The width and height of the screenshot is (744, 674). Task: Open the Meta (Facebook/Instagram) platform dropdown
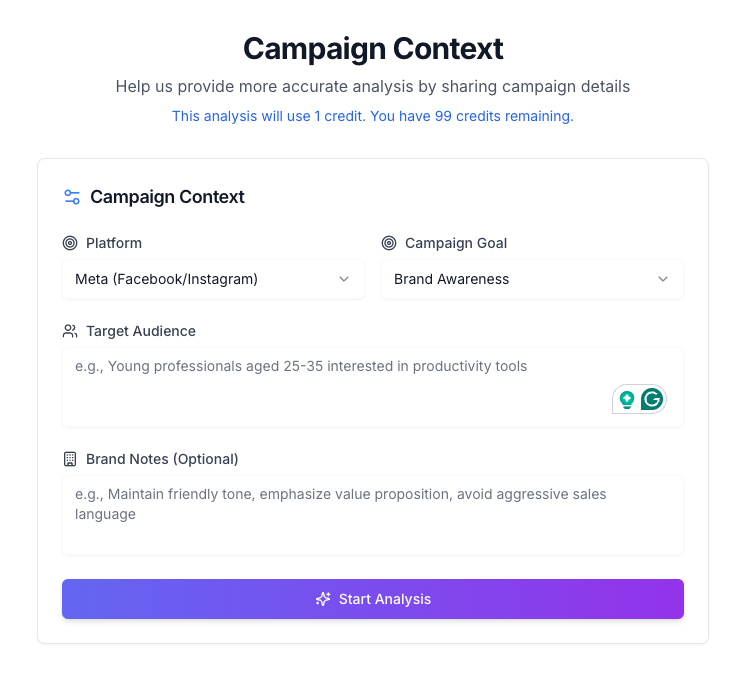point(213,279)
